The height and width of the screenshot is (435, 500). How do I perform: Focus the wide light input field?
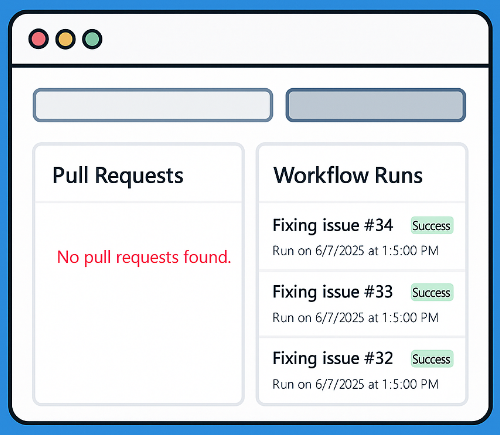[x=153, y=105]
